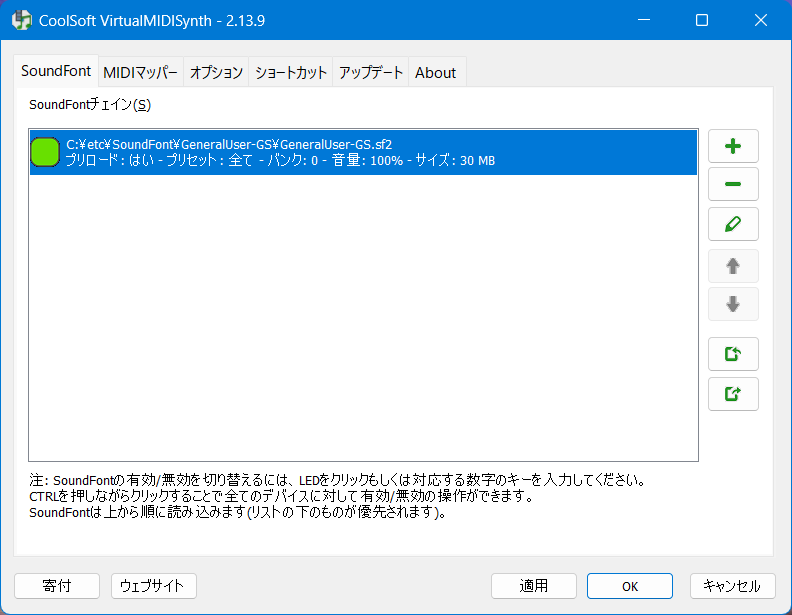
Task: Click the VirtualMIDISynth app icon in title bar
Action: click(x=22, y=20)
